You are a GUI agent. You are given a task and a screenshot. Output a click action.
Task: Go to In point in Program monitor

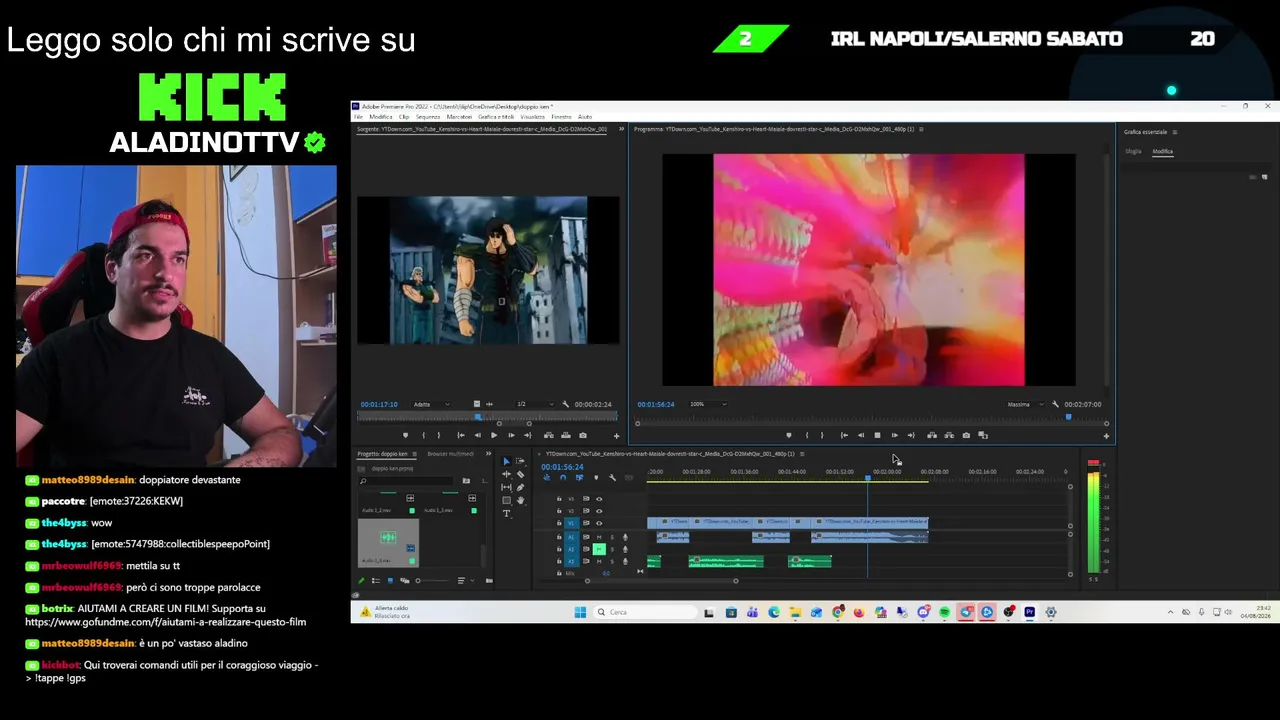coord(844,435)
